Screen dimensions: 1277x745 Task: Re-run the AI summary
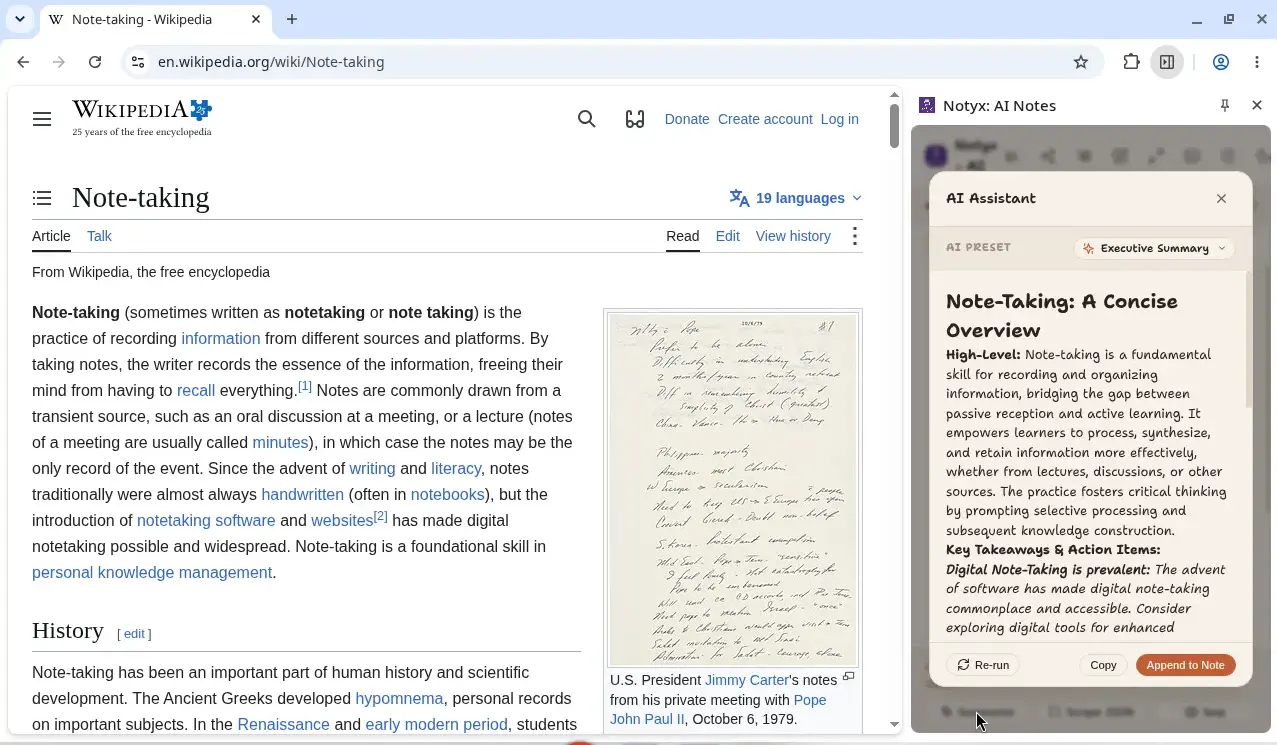pos(983,665)
